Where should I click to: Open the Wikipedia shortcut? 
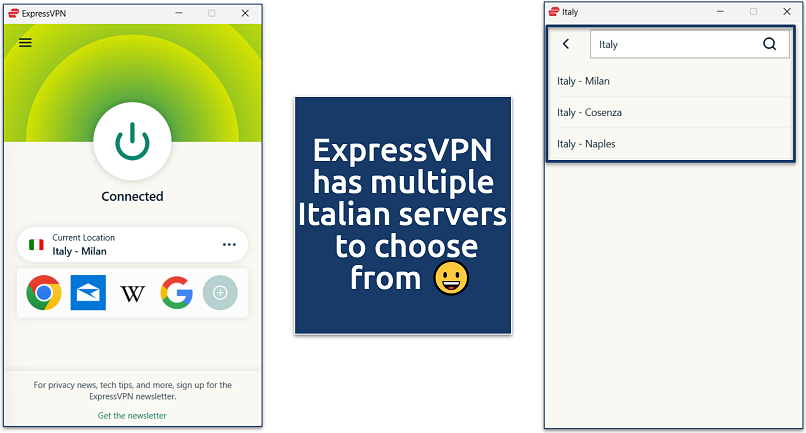point(132,294)
